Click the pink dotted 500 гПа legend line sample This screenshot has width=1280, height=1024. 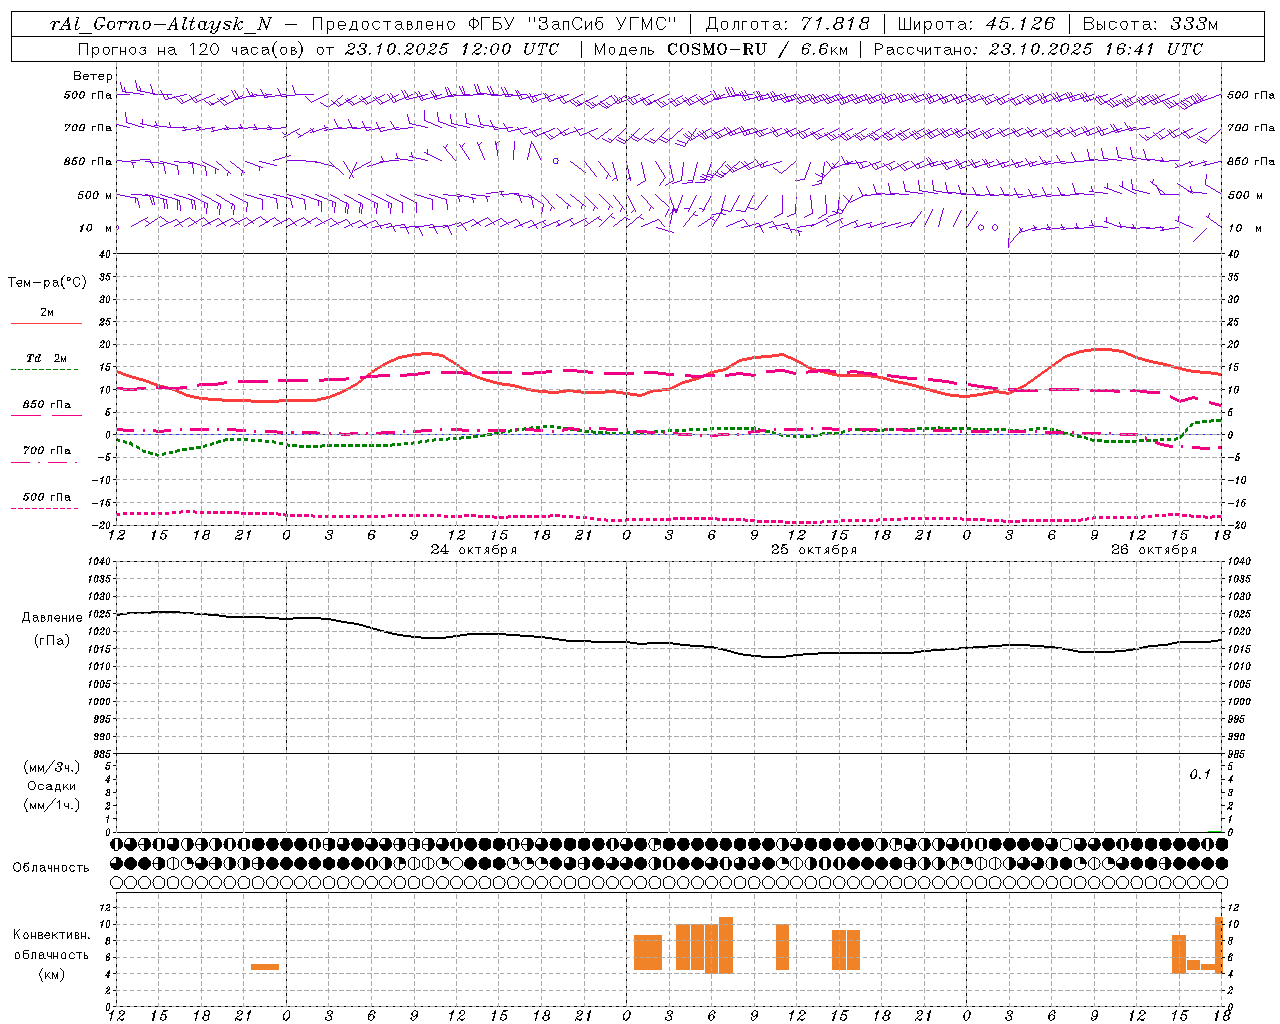tap(44, 508)
